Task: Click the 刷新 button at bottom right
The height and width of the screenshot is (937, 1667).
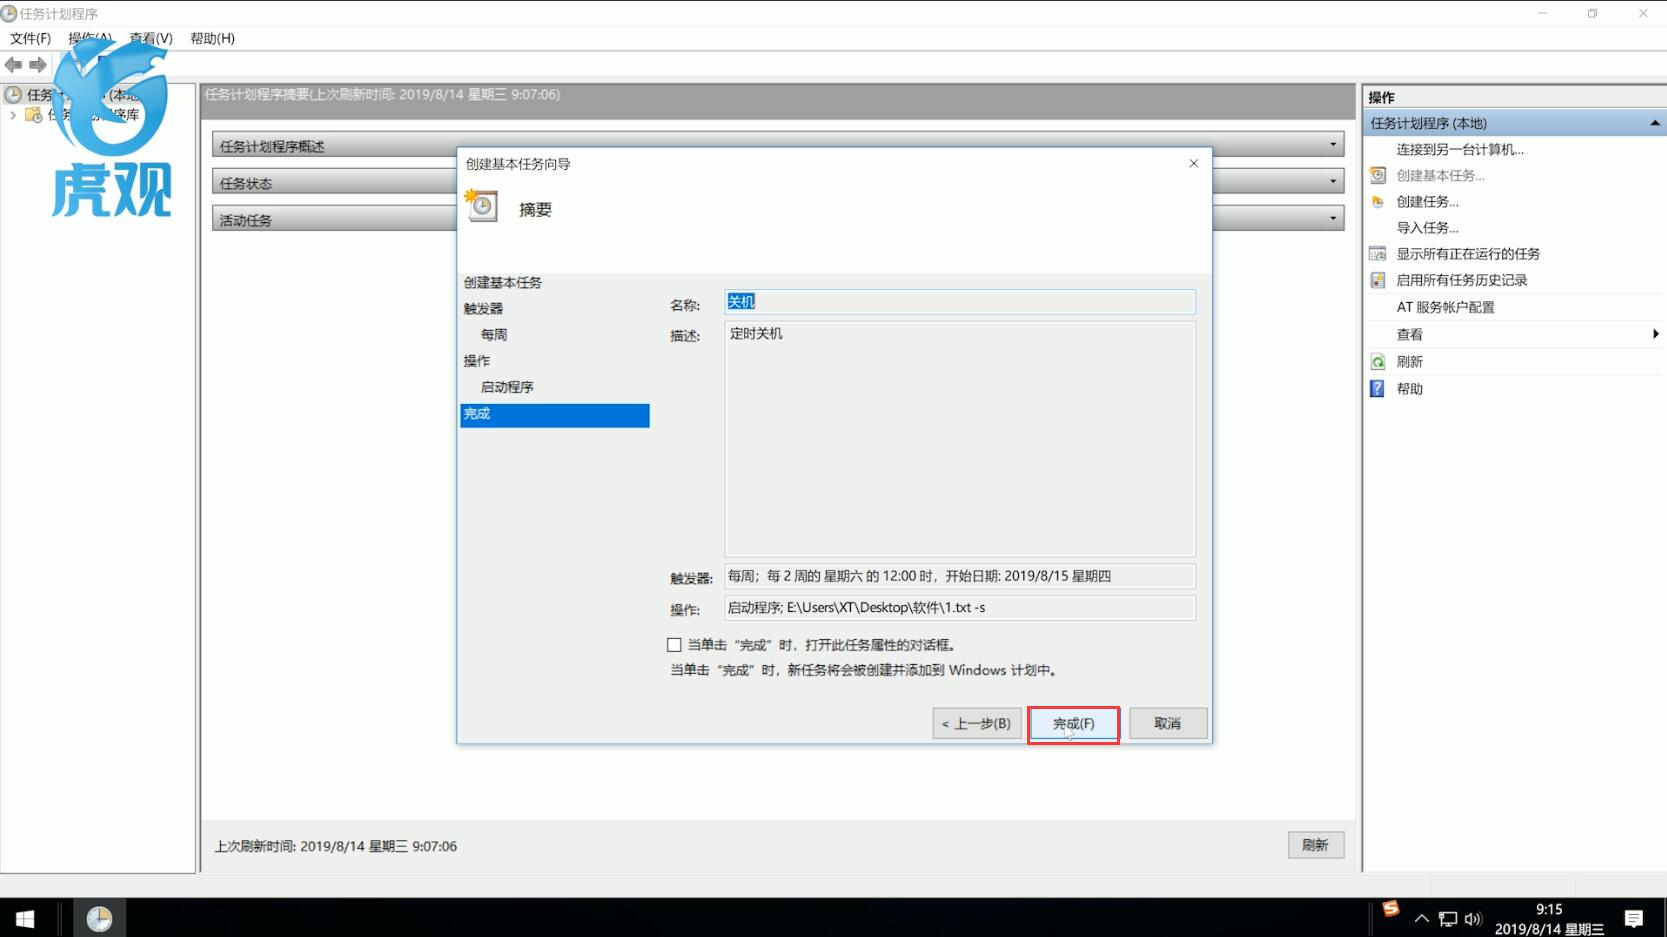Action: point(1316,845)
